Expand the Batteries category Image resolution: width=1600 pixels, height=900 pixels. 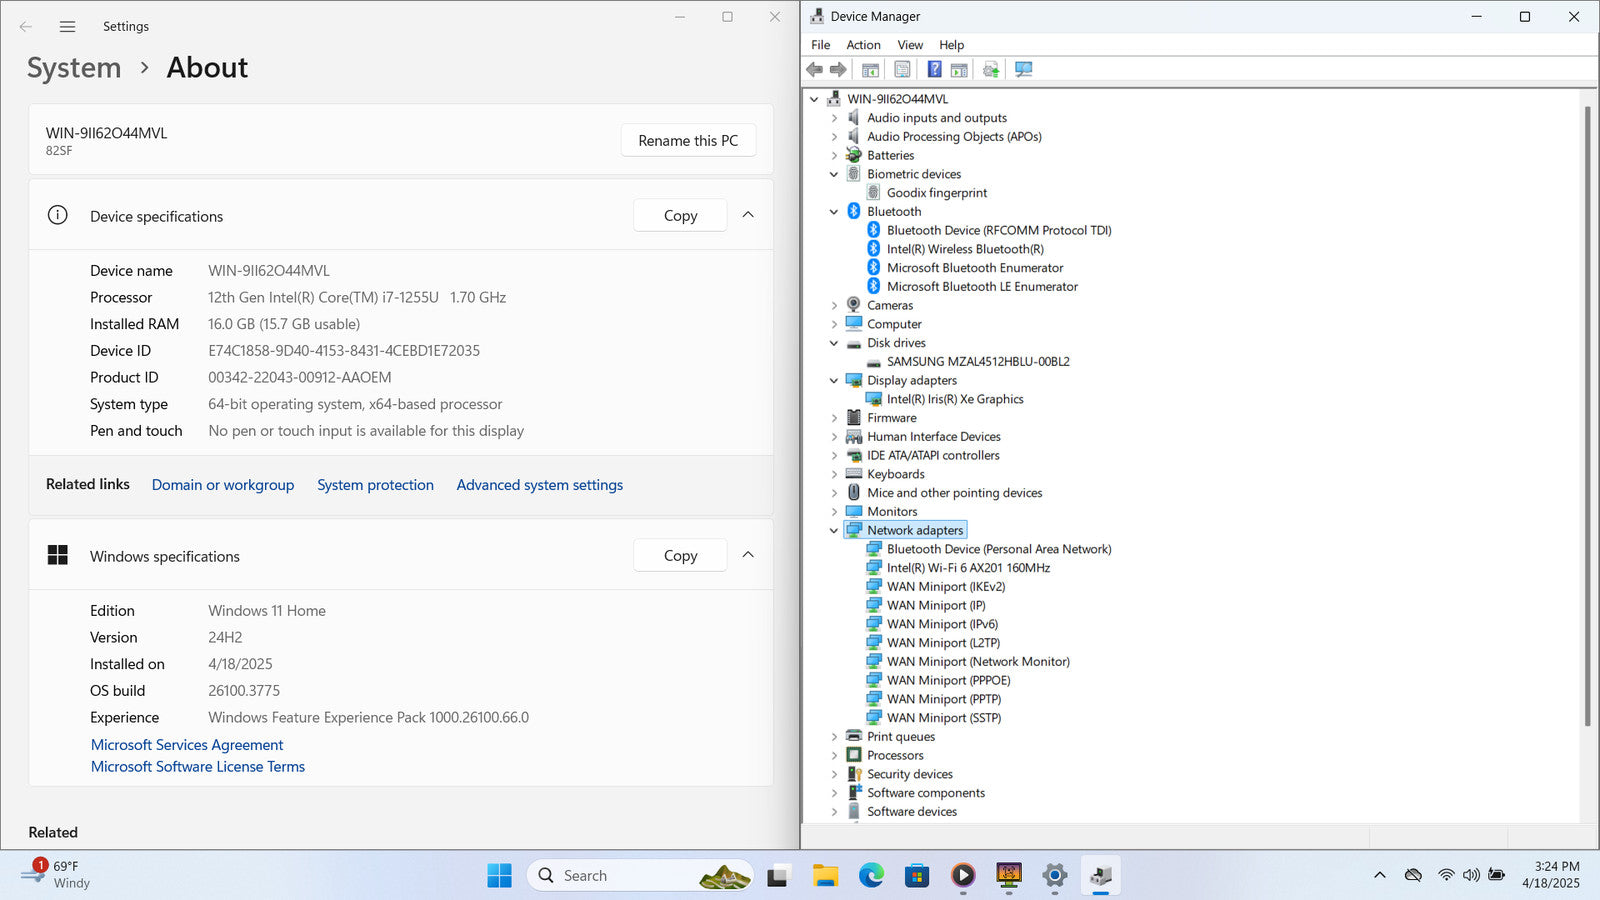834,155
